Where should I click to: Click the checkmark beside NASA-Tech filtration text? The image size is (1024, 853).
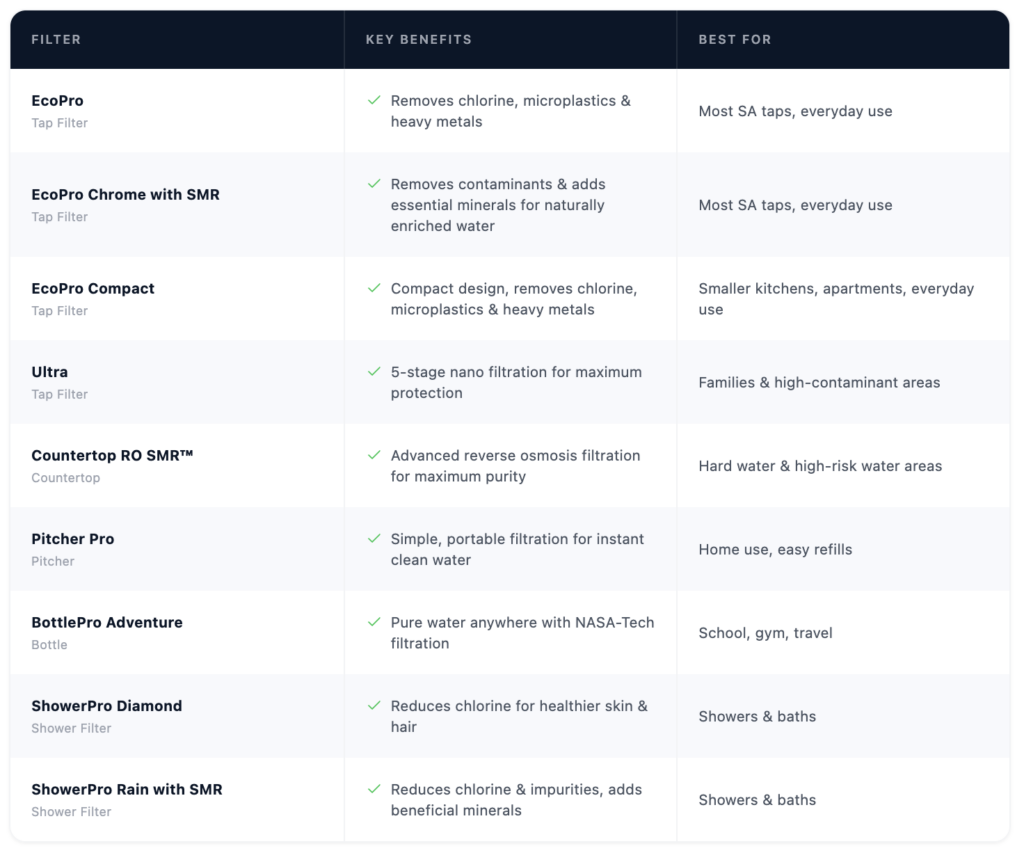coord(374,622)
